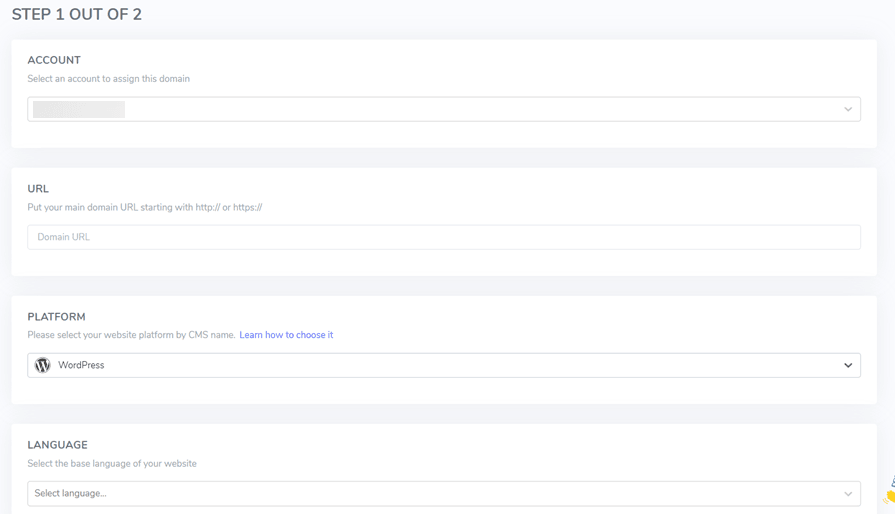Image resolution: width=895 pixels, height=514 pixels.
Task: Click the 'WordPress' selected platform text
Action: (81, 366)
